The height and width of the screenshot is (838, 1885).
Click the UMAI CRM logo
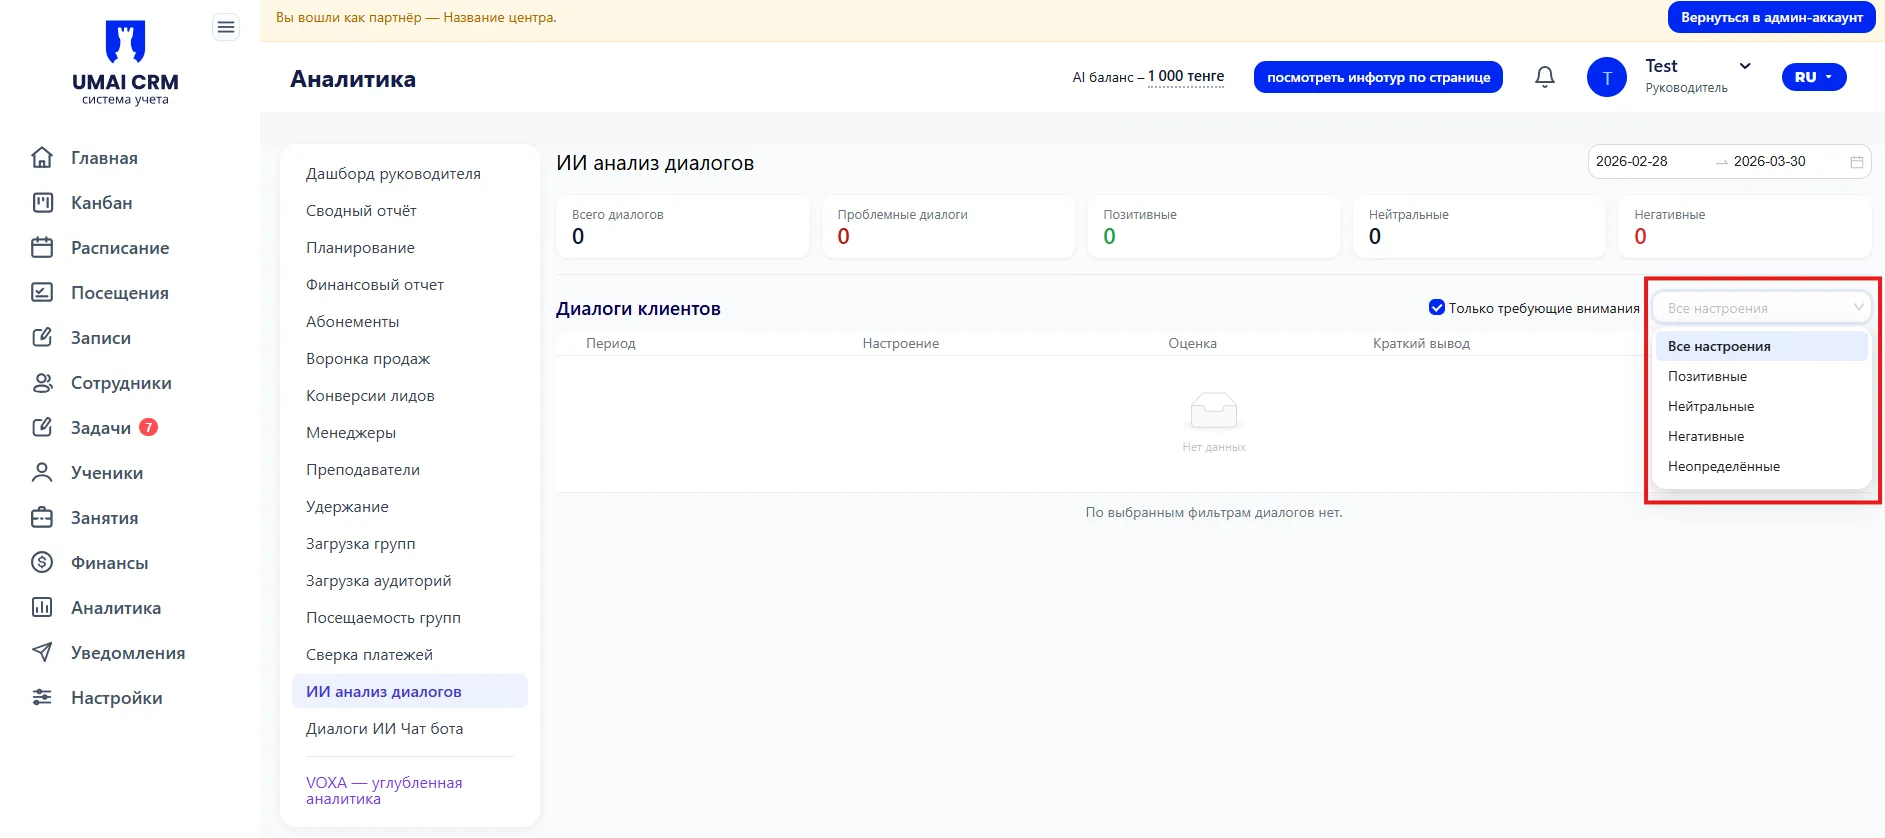click(x=125, y=62)
